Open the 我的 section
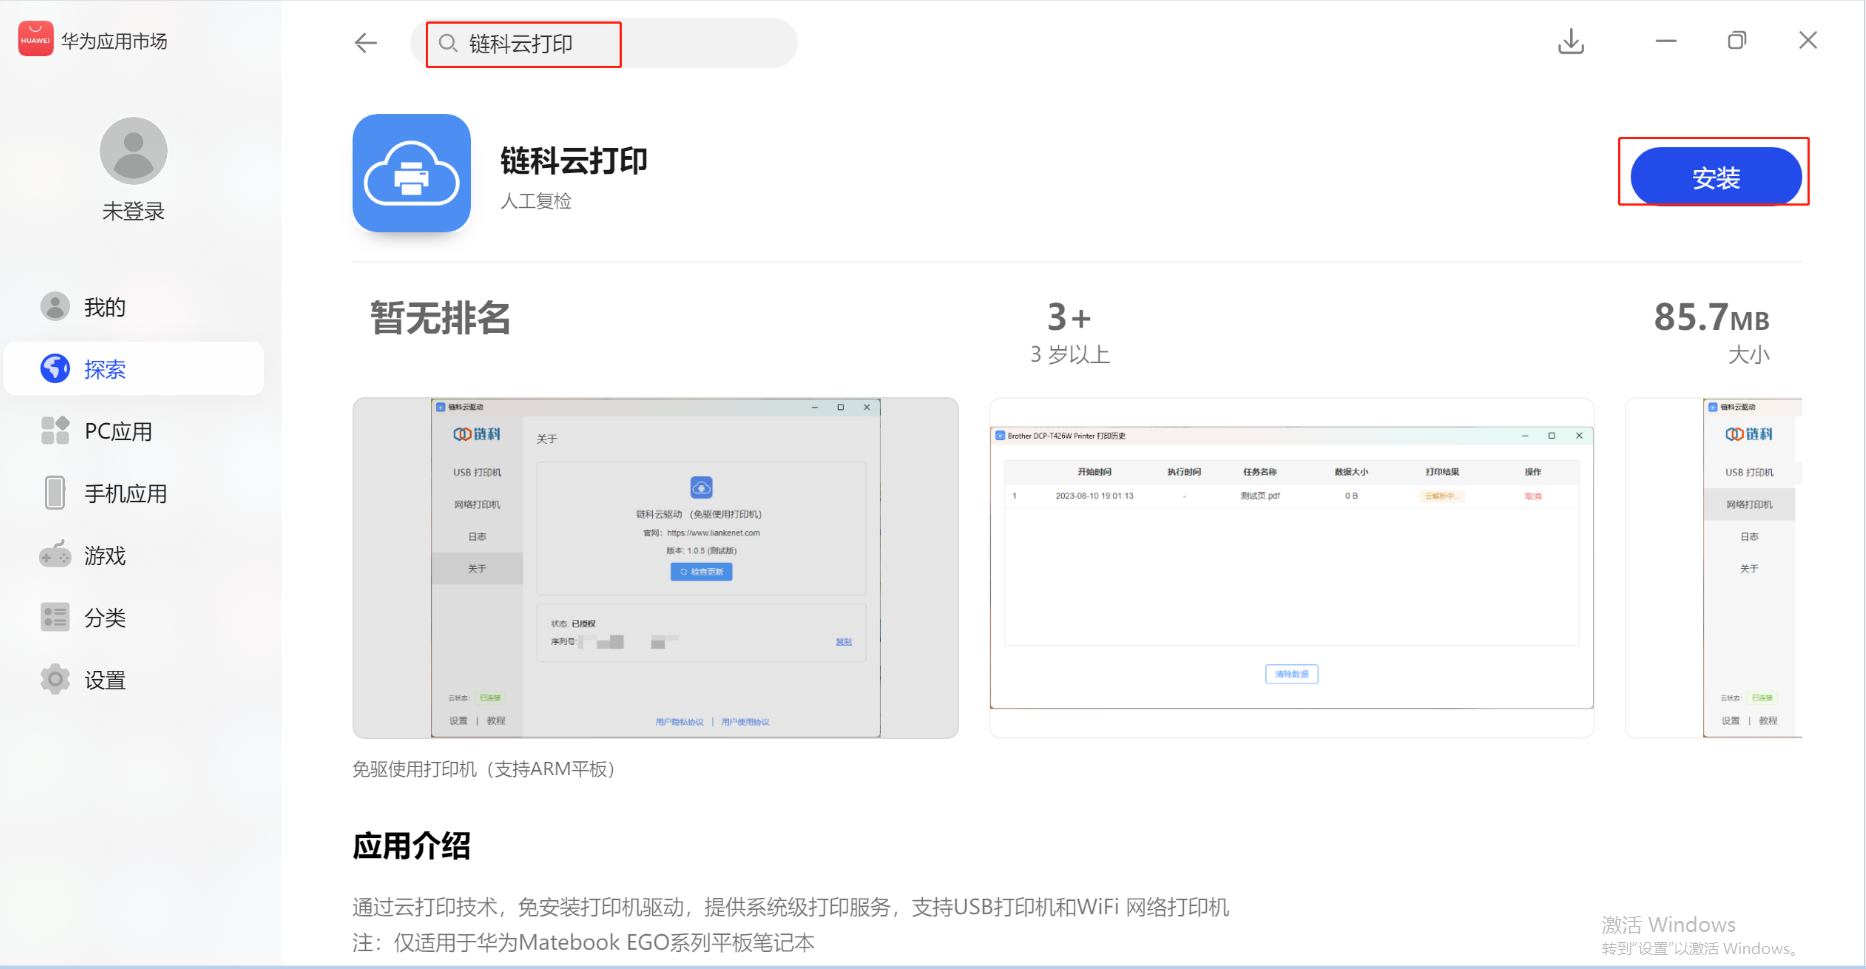The image size is (1866, 969). [x=134, y=307]
